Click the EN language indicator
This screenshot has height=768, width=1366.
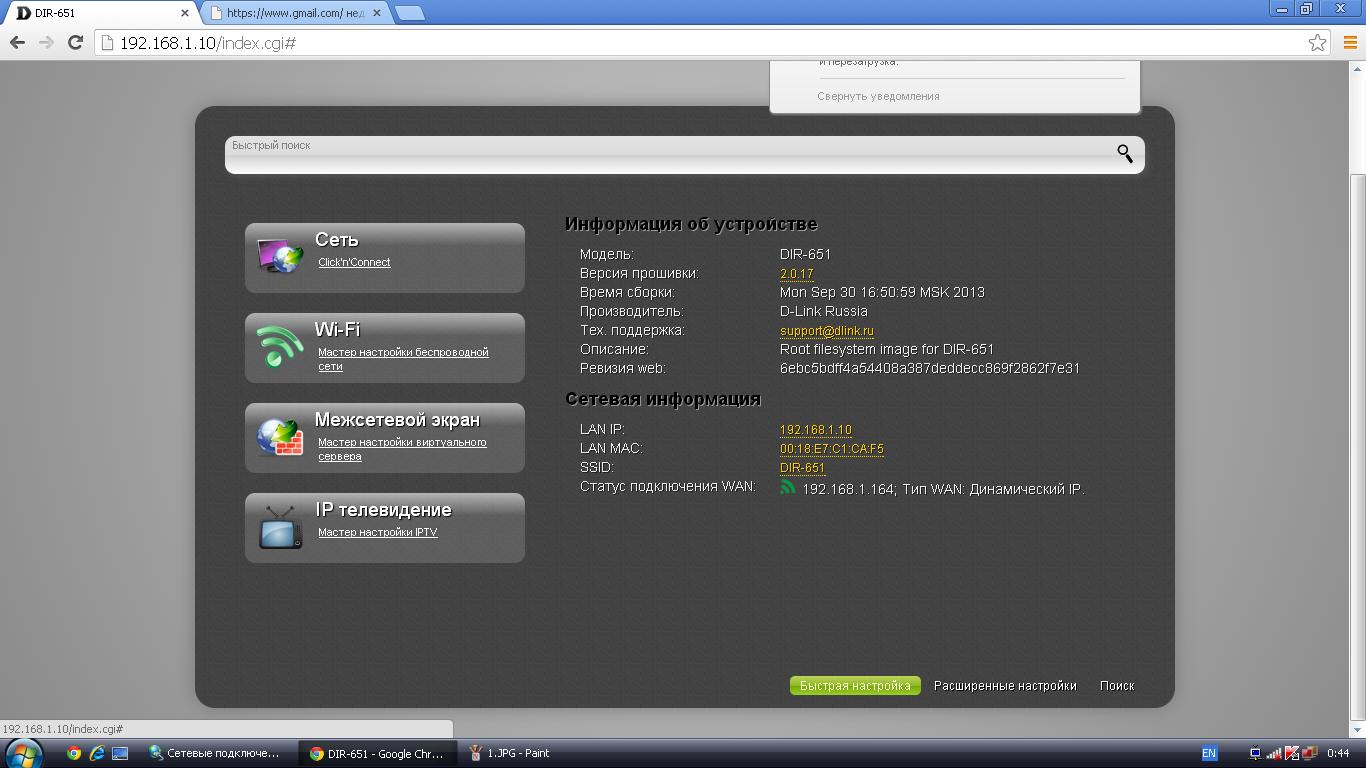[1209, 753]
